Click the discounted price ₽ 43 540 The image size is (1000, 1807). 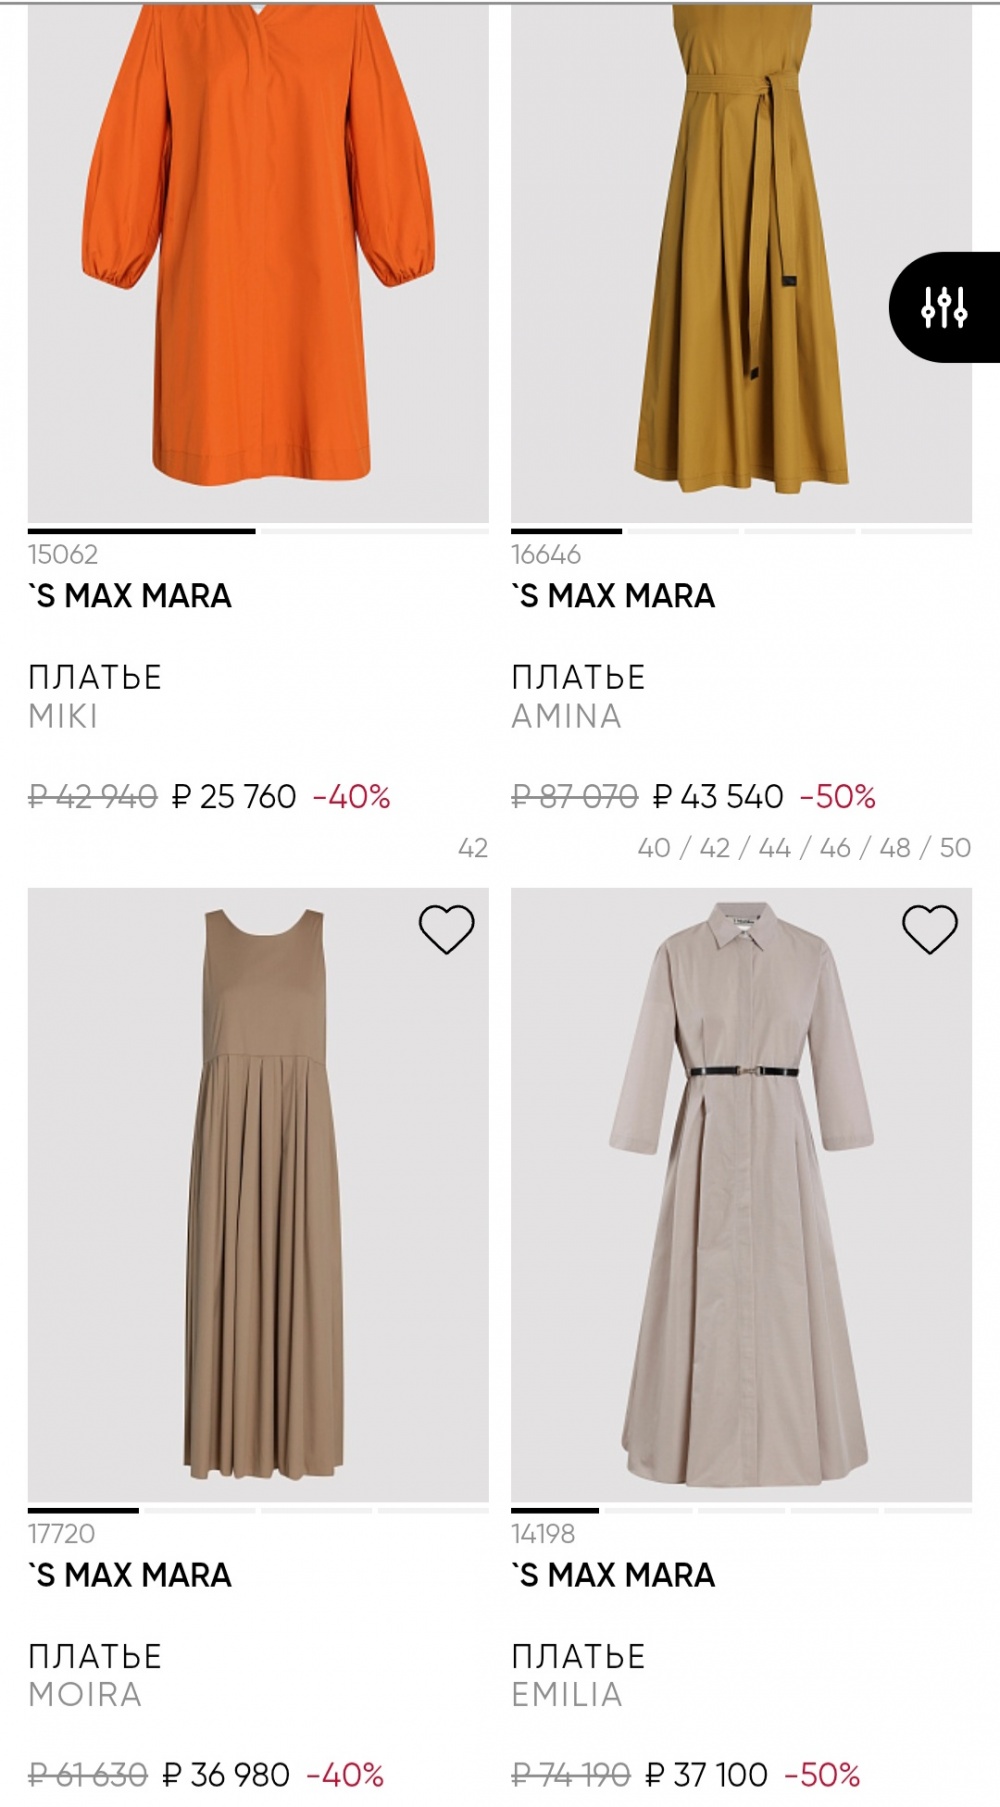tap(718, 797)
